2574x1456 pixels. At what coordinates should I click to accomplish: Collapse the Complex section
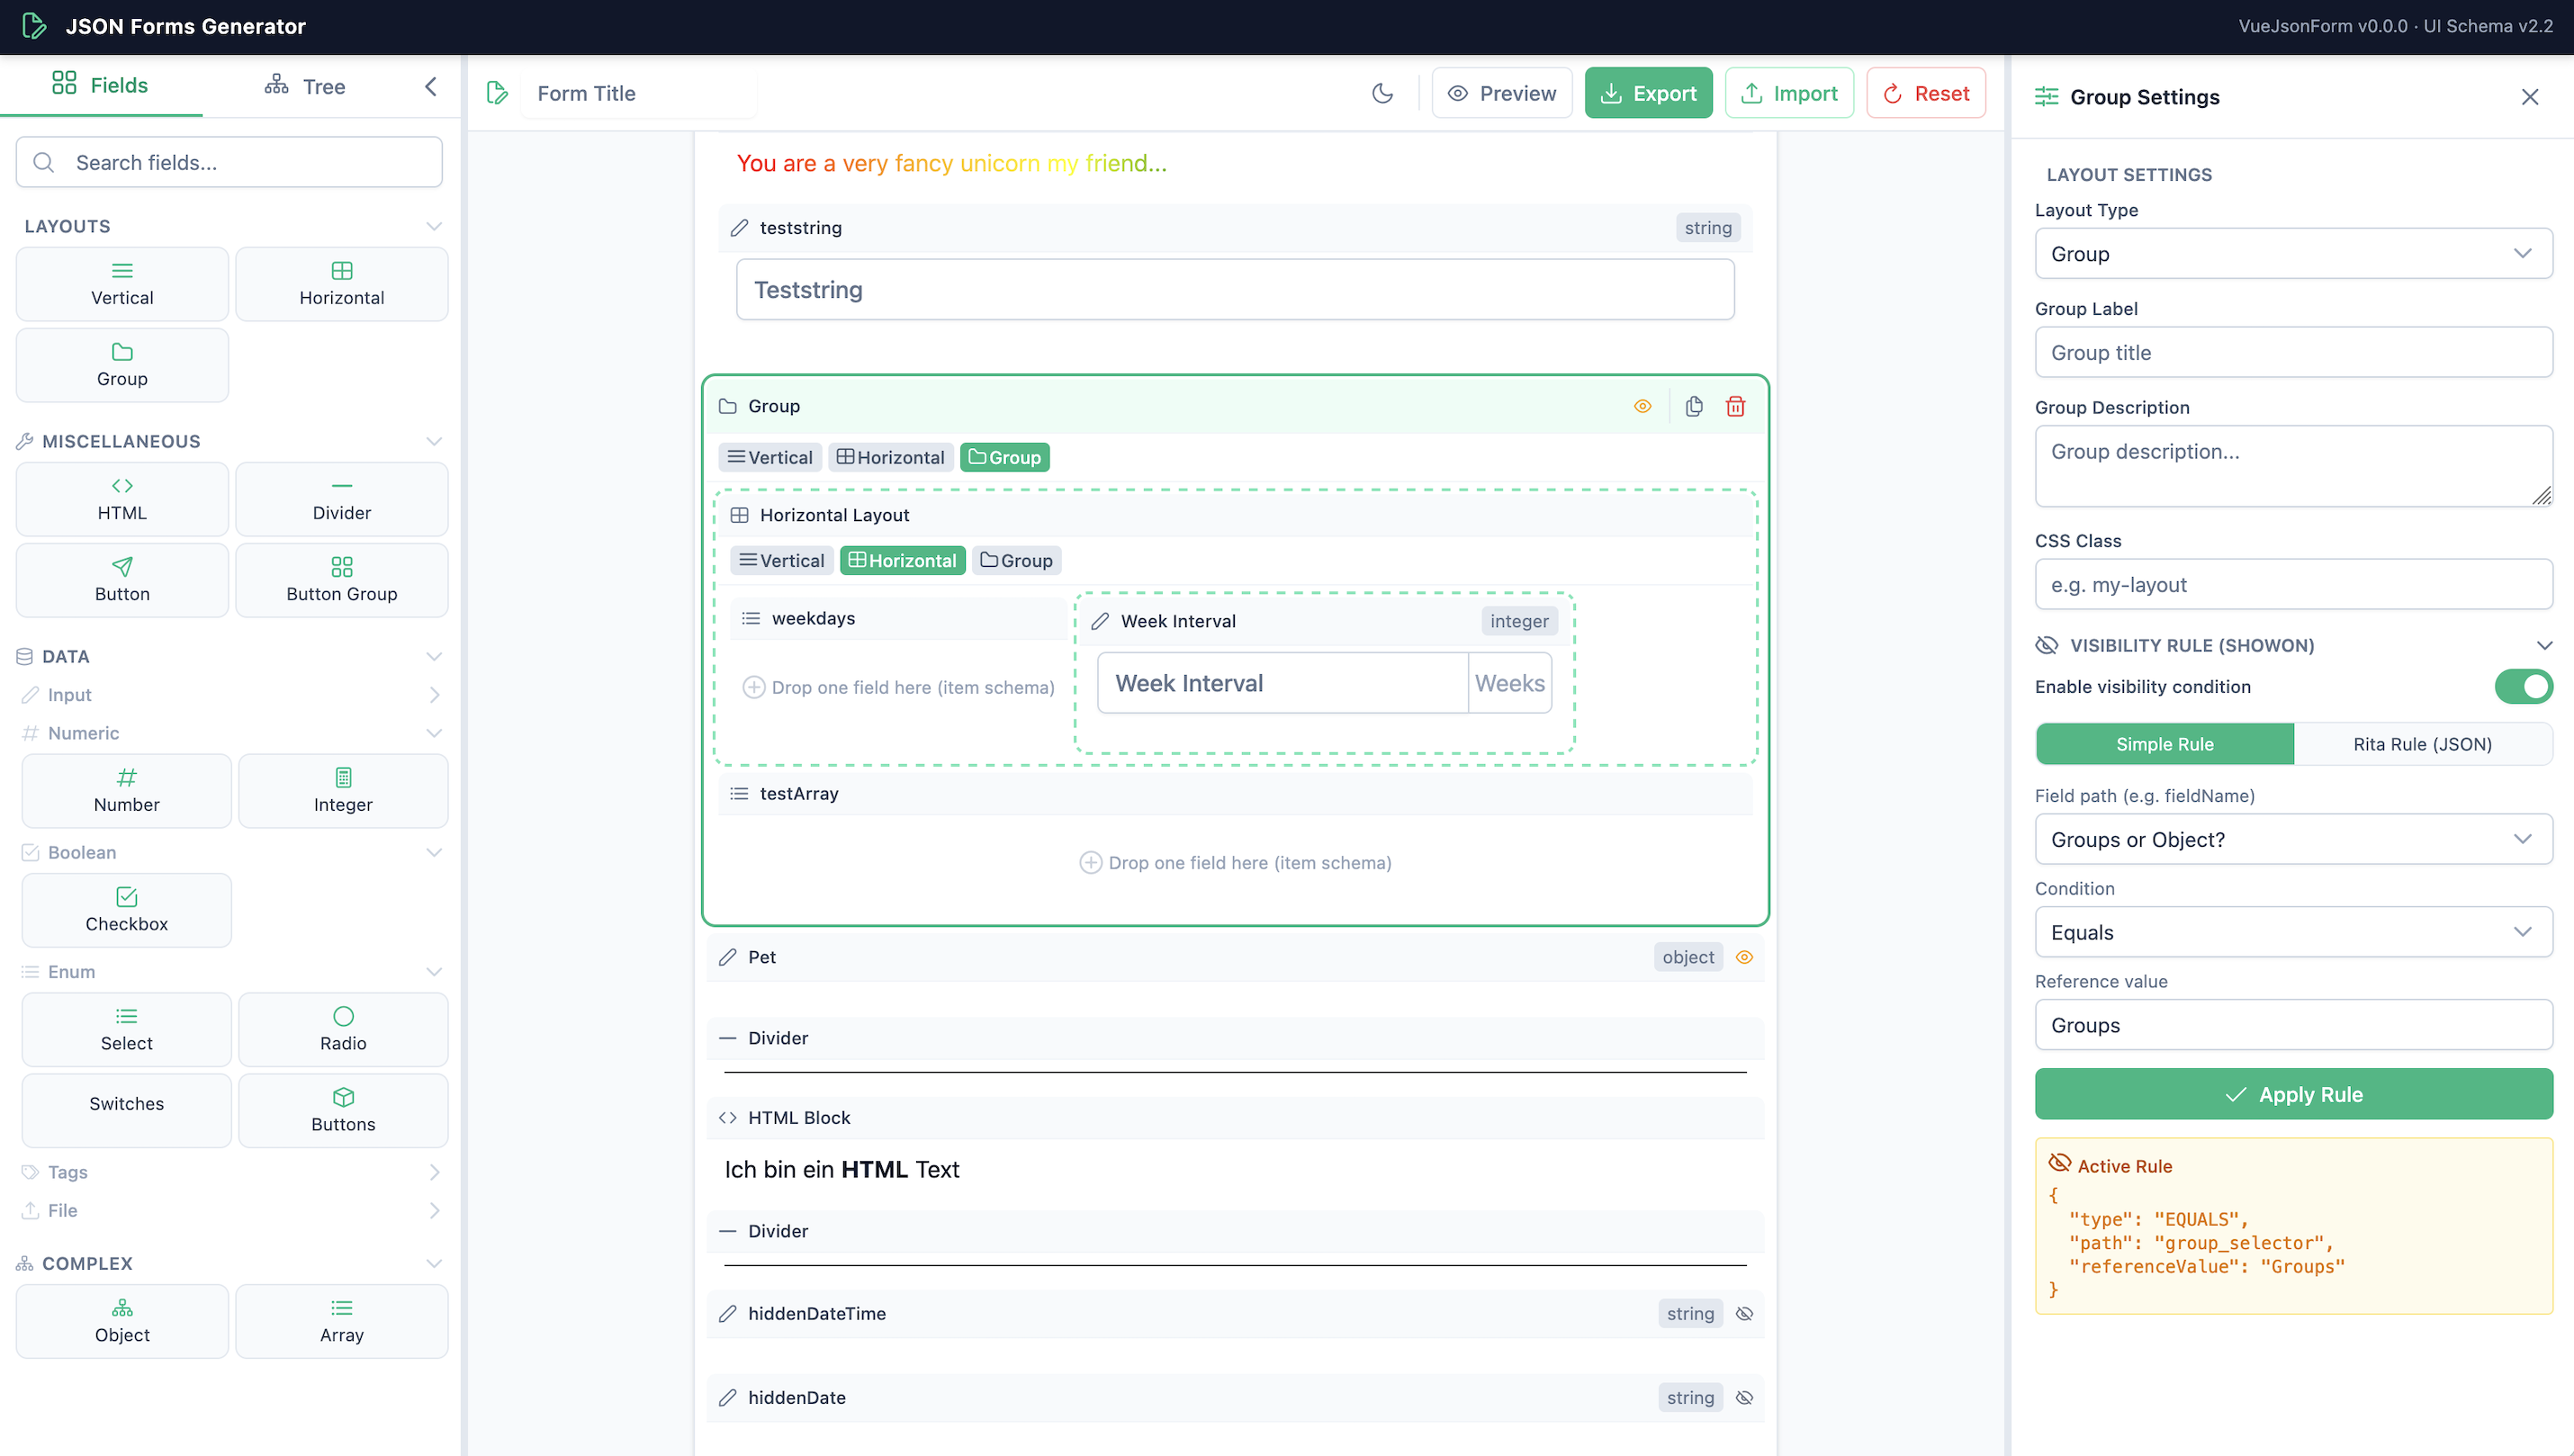tap(434, 1263)
